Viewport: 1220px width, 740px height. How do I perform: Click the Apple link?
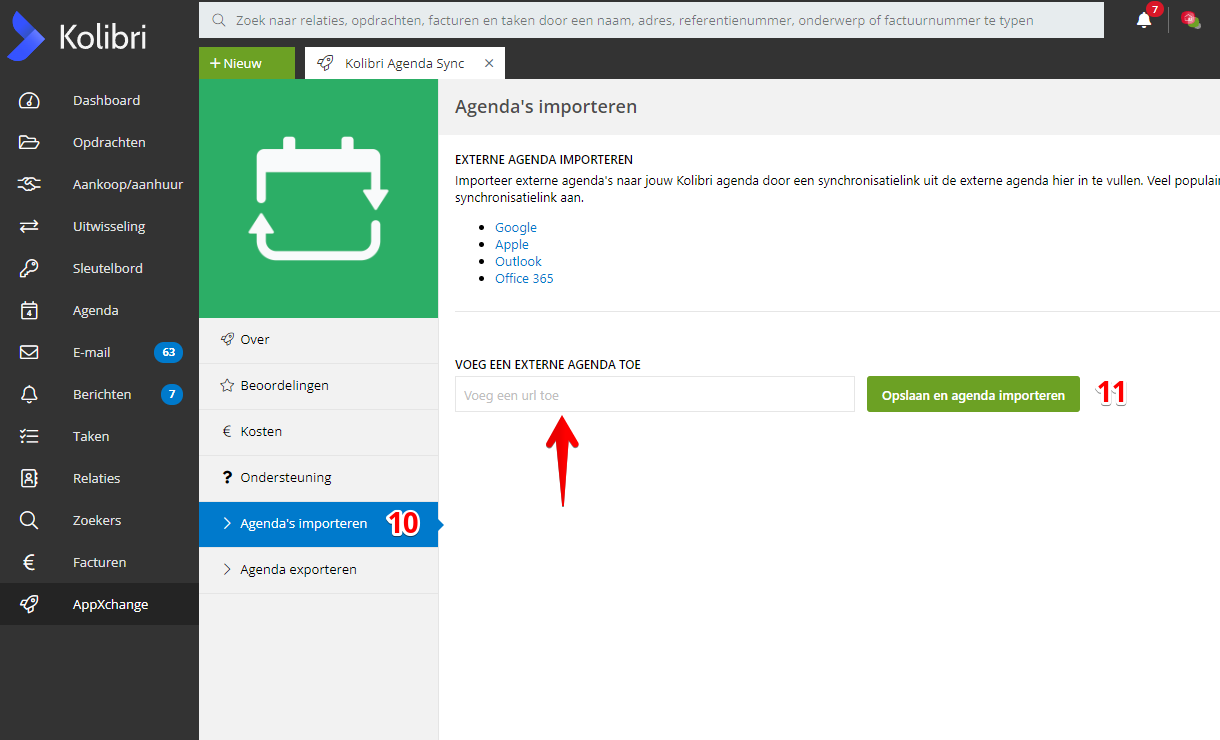(512, 244)
